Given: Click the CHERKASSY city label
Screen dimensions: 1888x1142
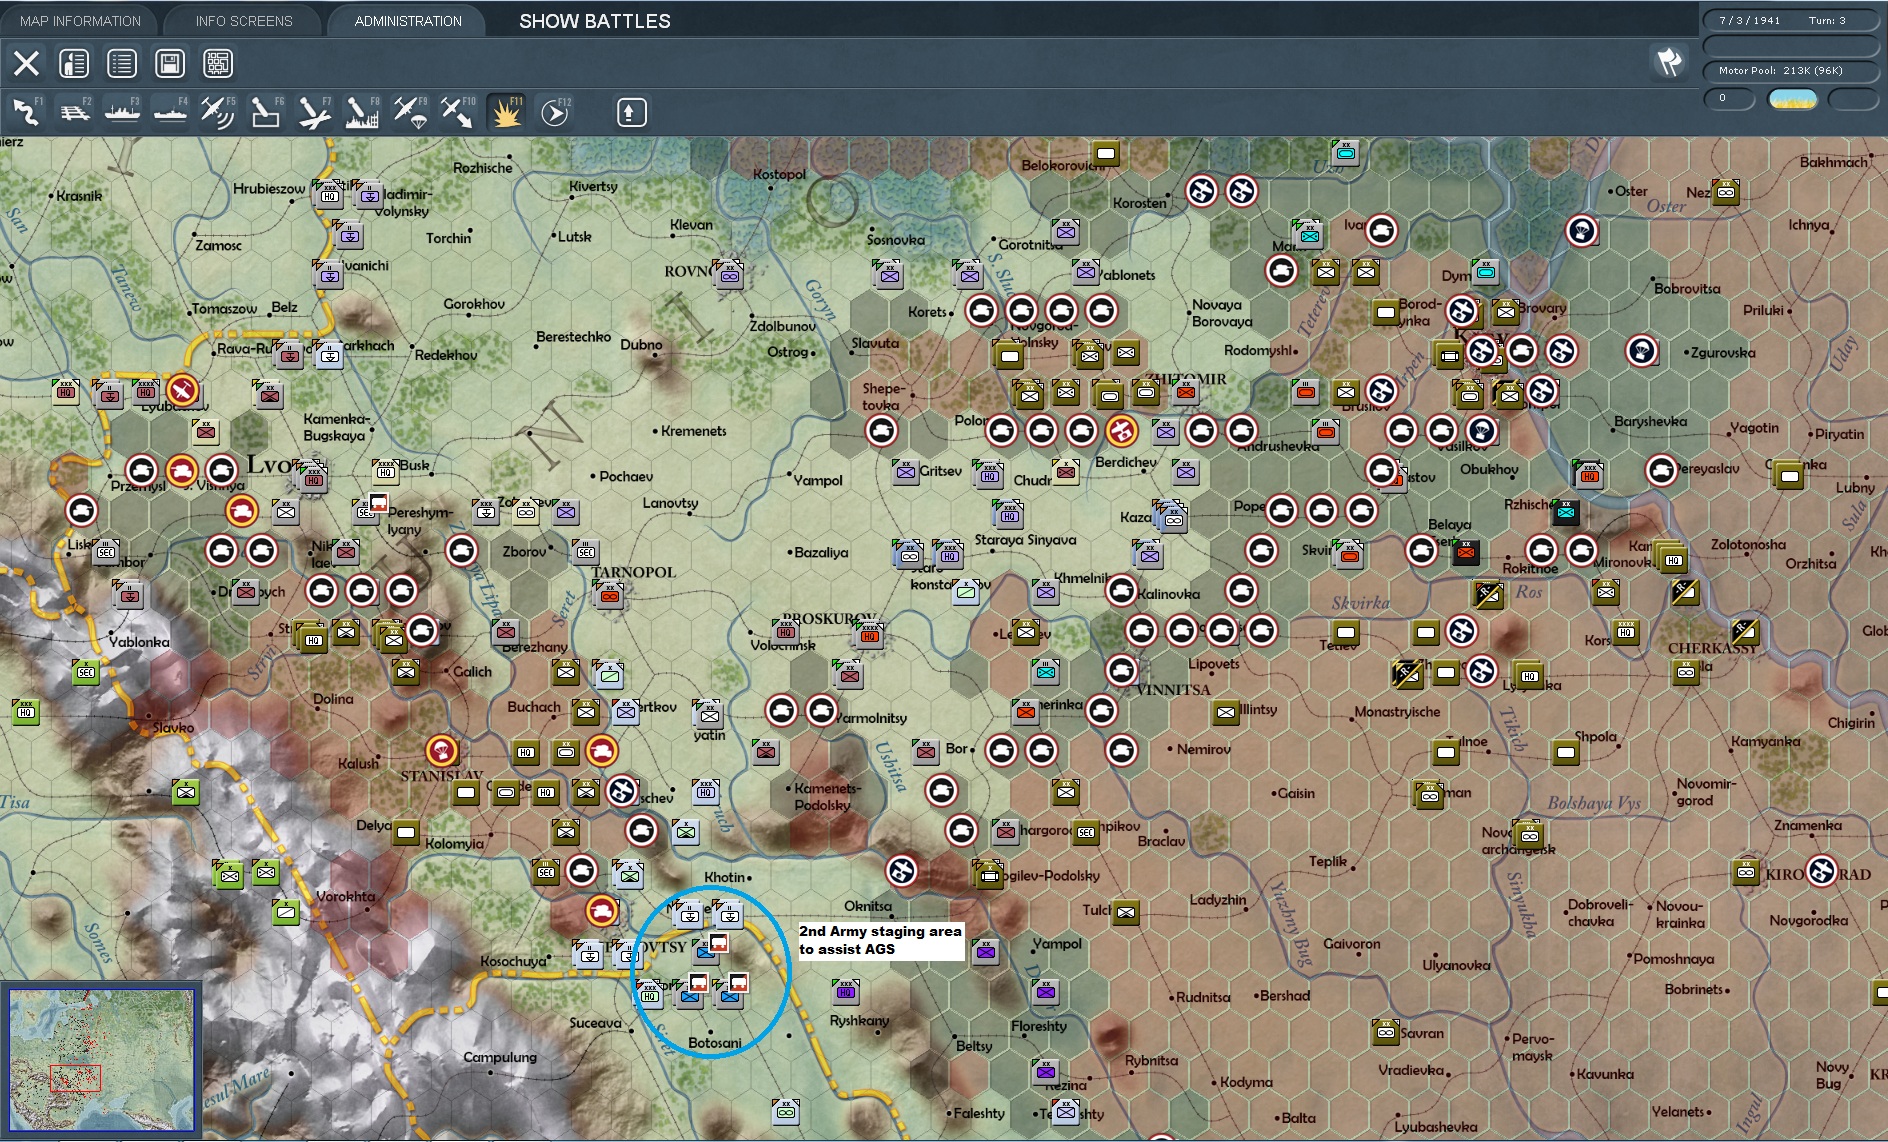Looking at the screenshot, I should 1713,648.
